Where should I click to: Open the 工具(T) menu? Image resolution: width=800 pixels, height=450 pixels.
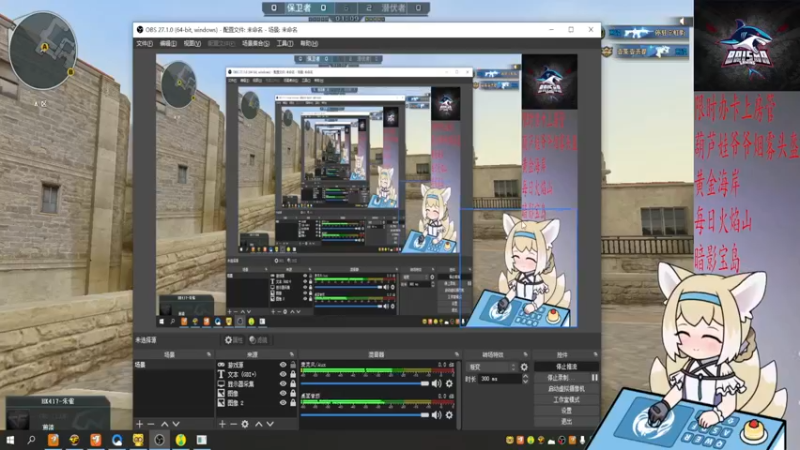285,44
